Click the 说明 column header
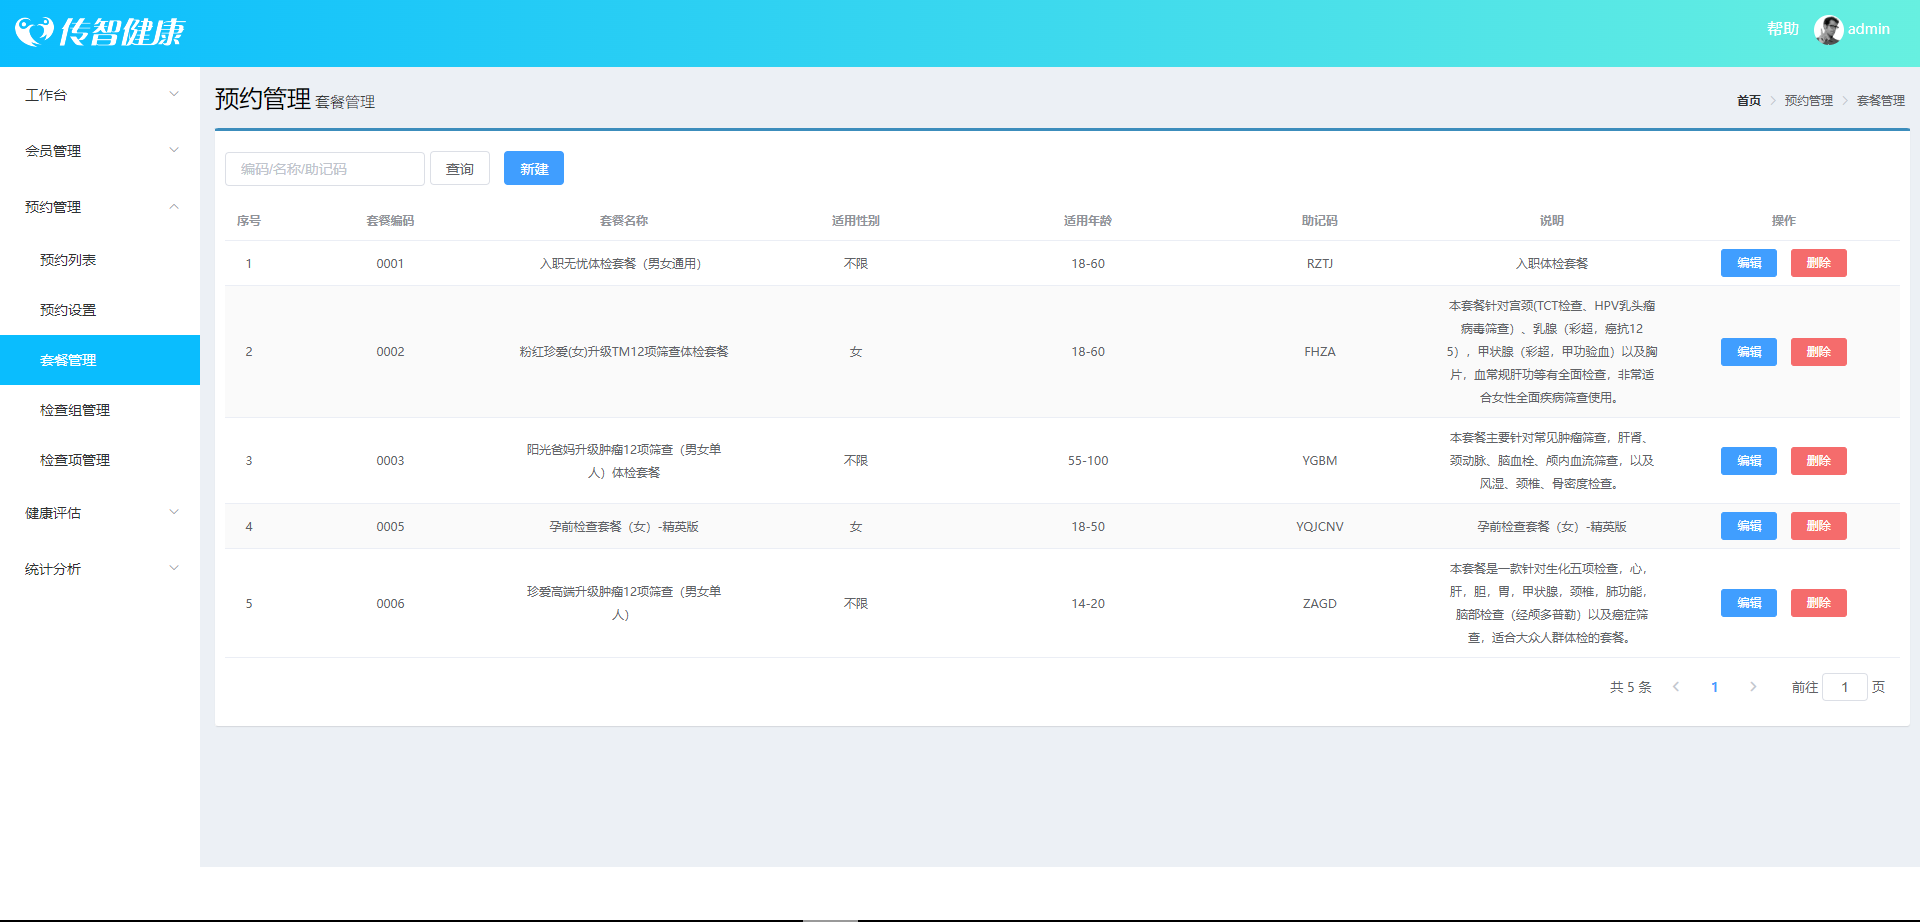This screenshot has height=922, width=1920. (x=1552, y=221)
